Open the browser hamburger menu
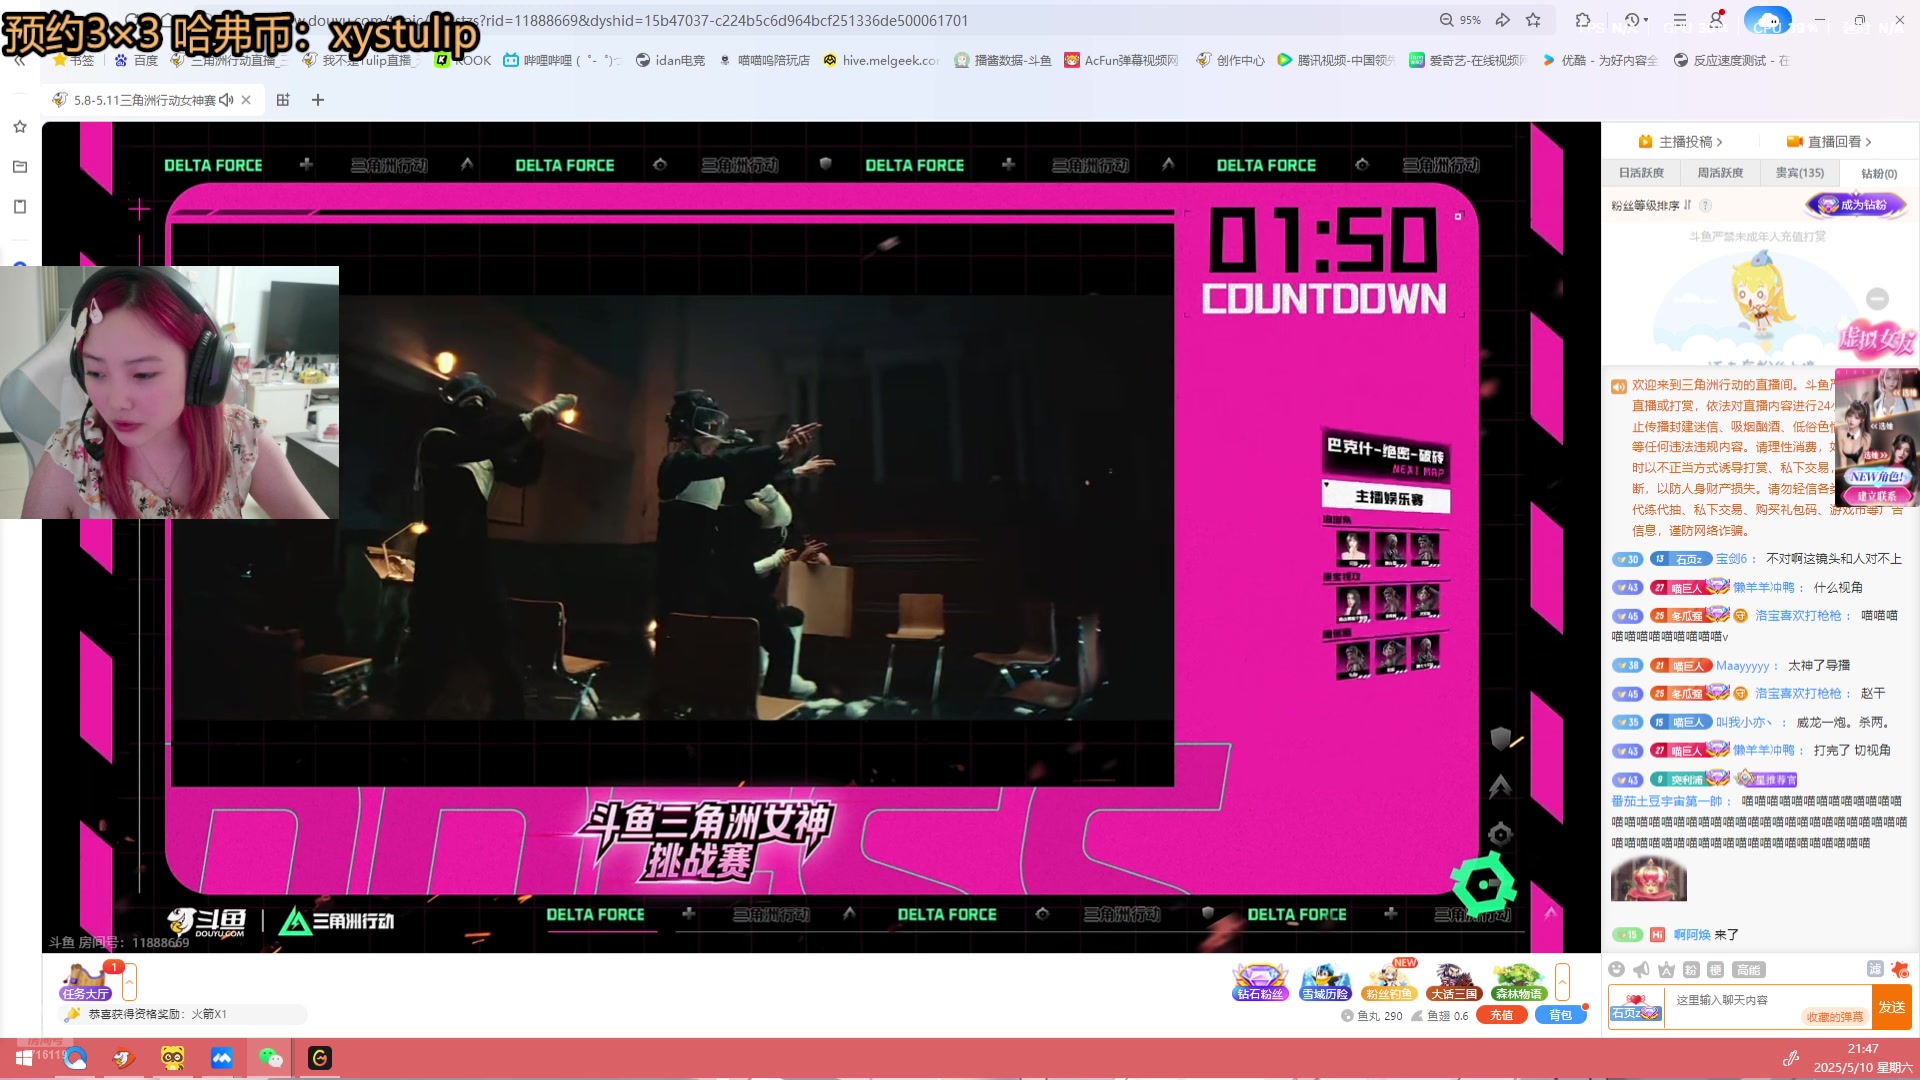 coord(1680,20)
